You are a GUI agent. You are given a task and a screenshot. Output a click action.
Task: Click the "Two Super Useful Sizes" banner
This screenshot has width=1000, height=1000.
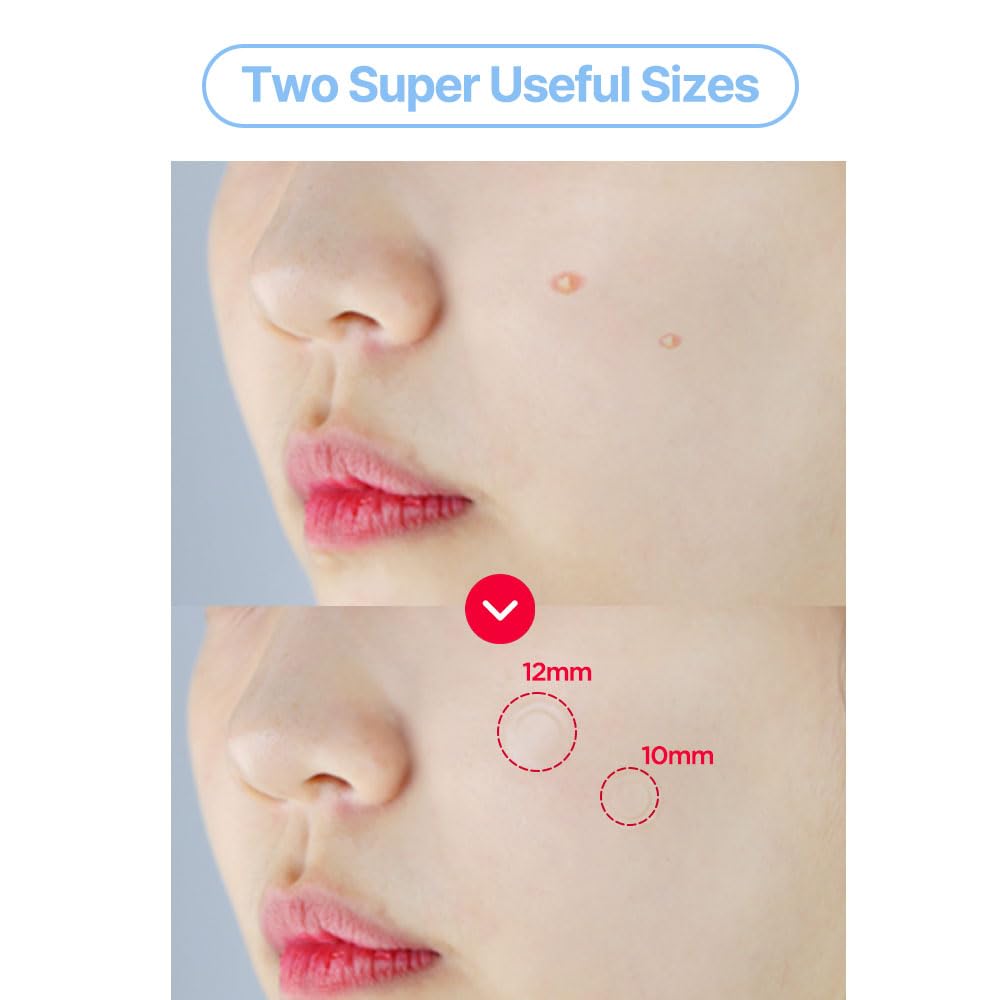500,85
